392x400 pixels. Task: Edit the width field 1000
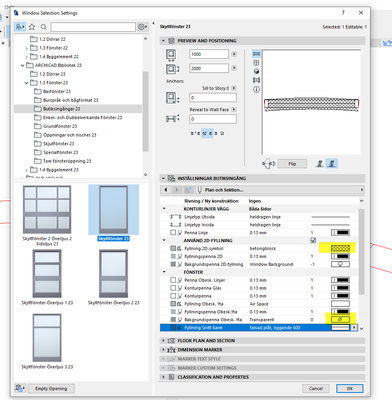click(209, 54)
